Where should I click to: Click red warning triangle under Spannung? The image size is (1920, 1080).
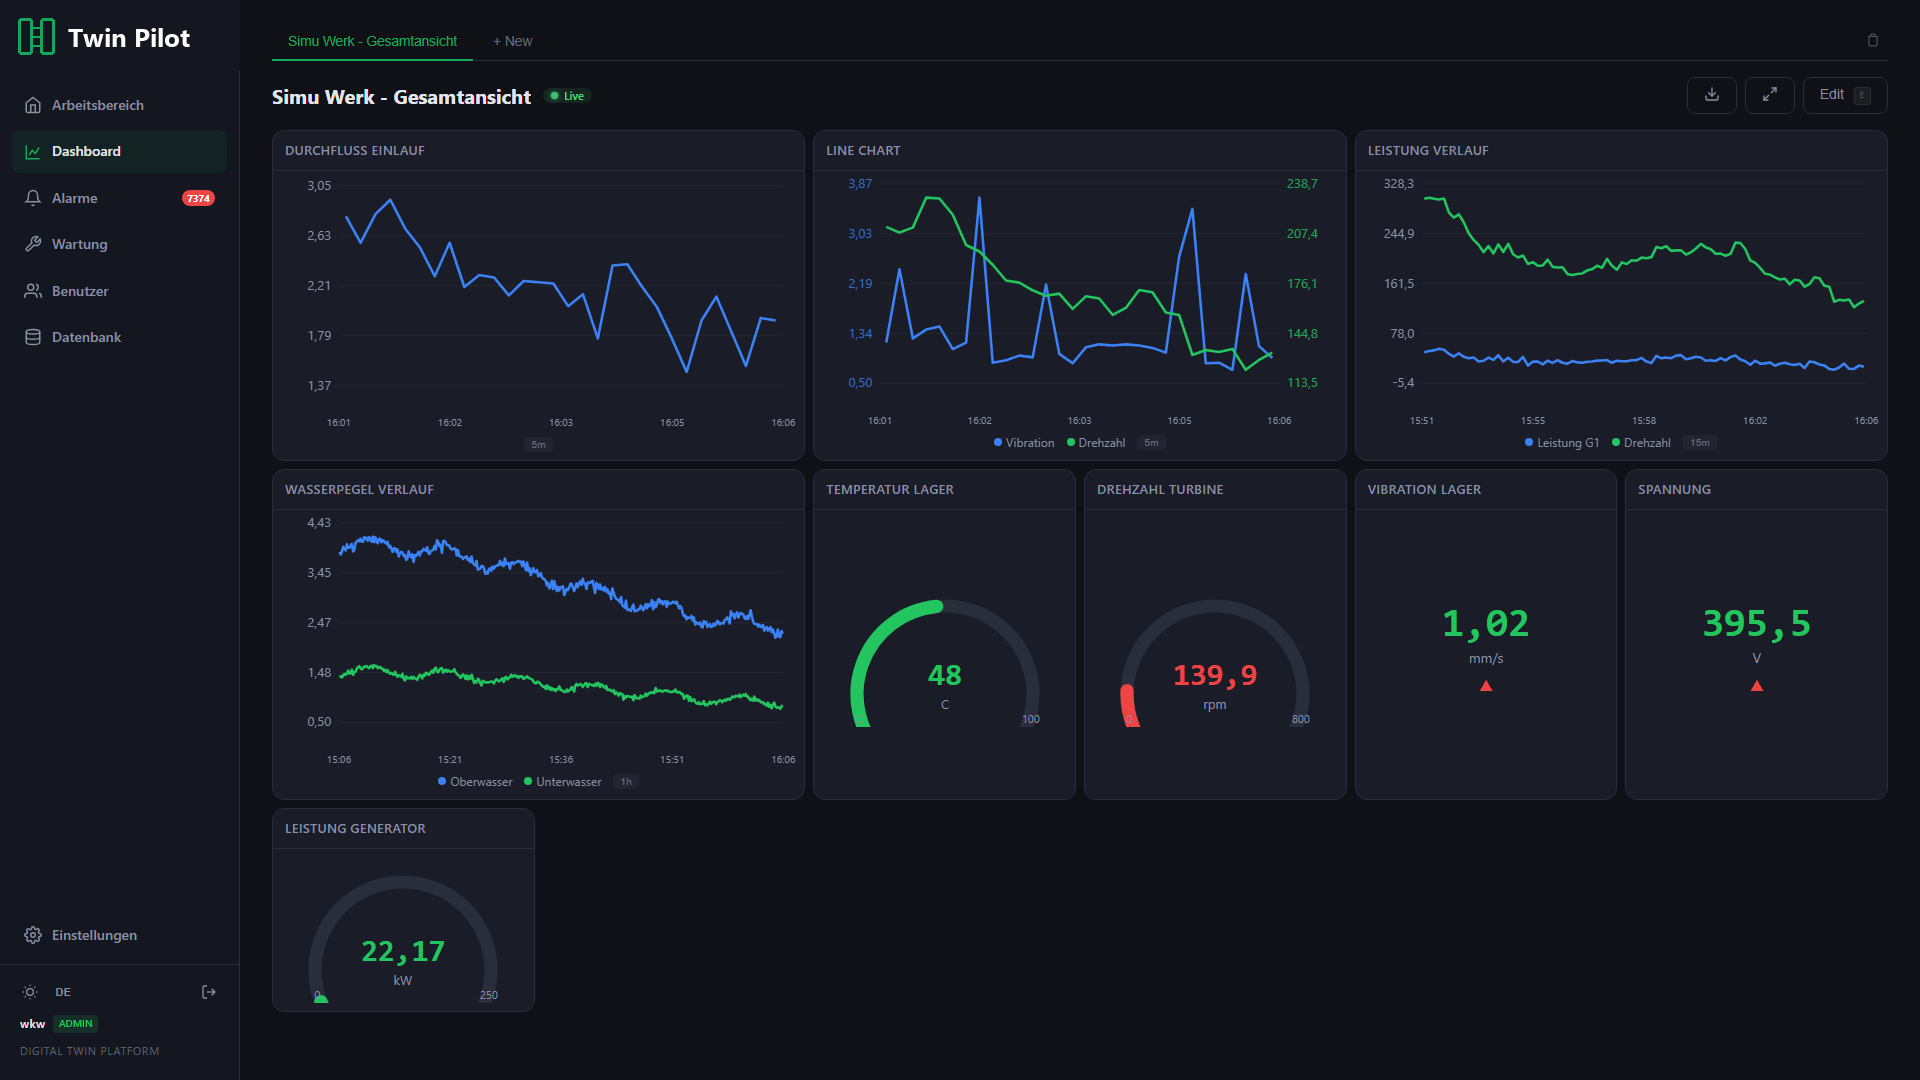1757,686
